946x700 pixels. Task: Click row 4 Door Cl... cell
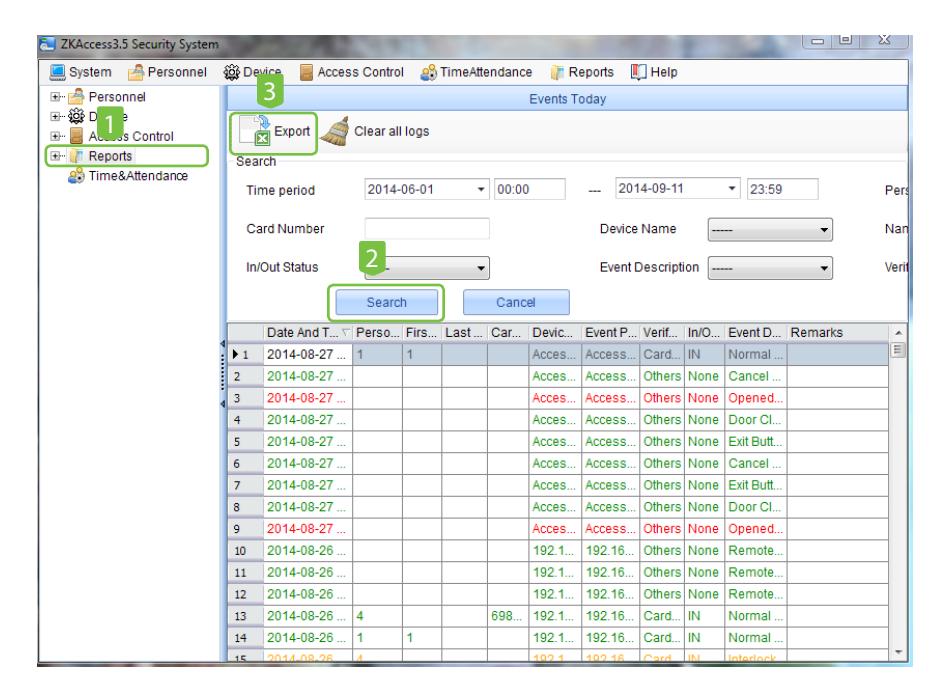click(755, 420)
